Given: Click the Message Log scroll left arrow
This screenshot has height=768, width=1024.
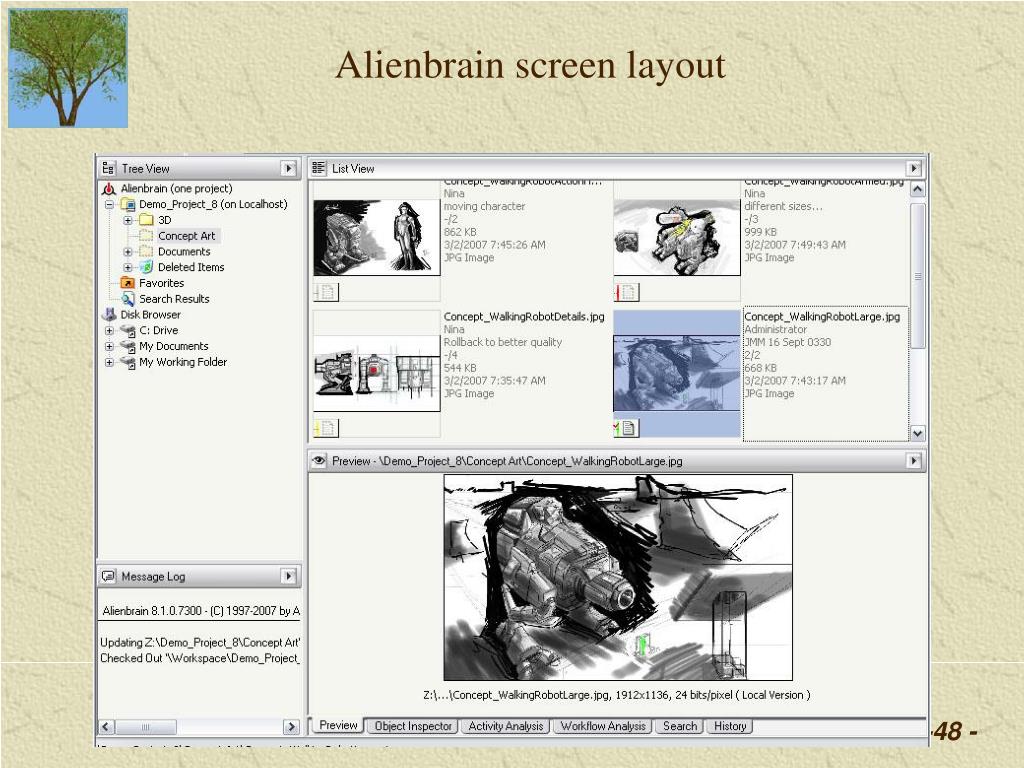Looking at the screenshot, I should click(x=106, y=726).
